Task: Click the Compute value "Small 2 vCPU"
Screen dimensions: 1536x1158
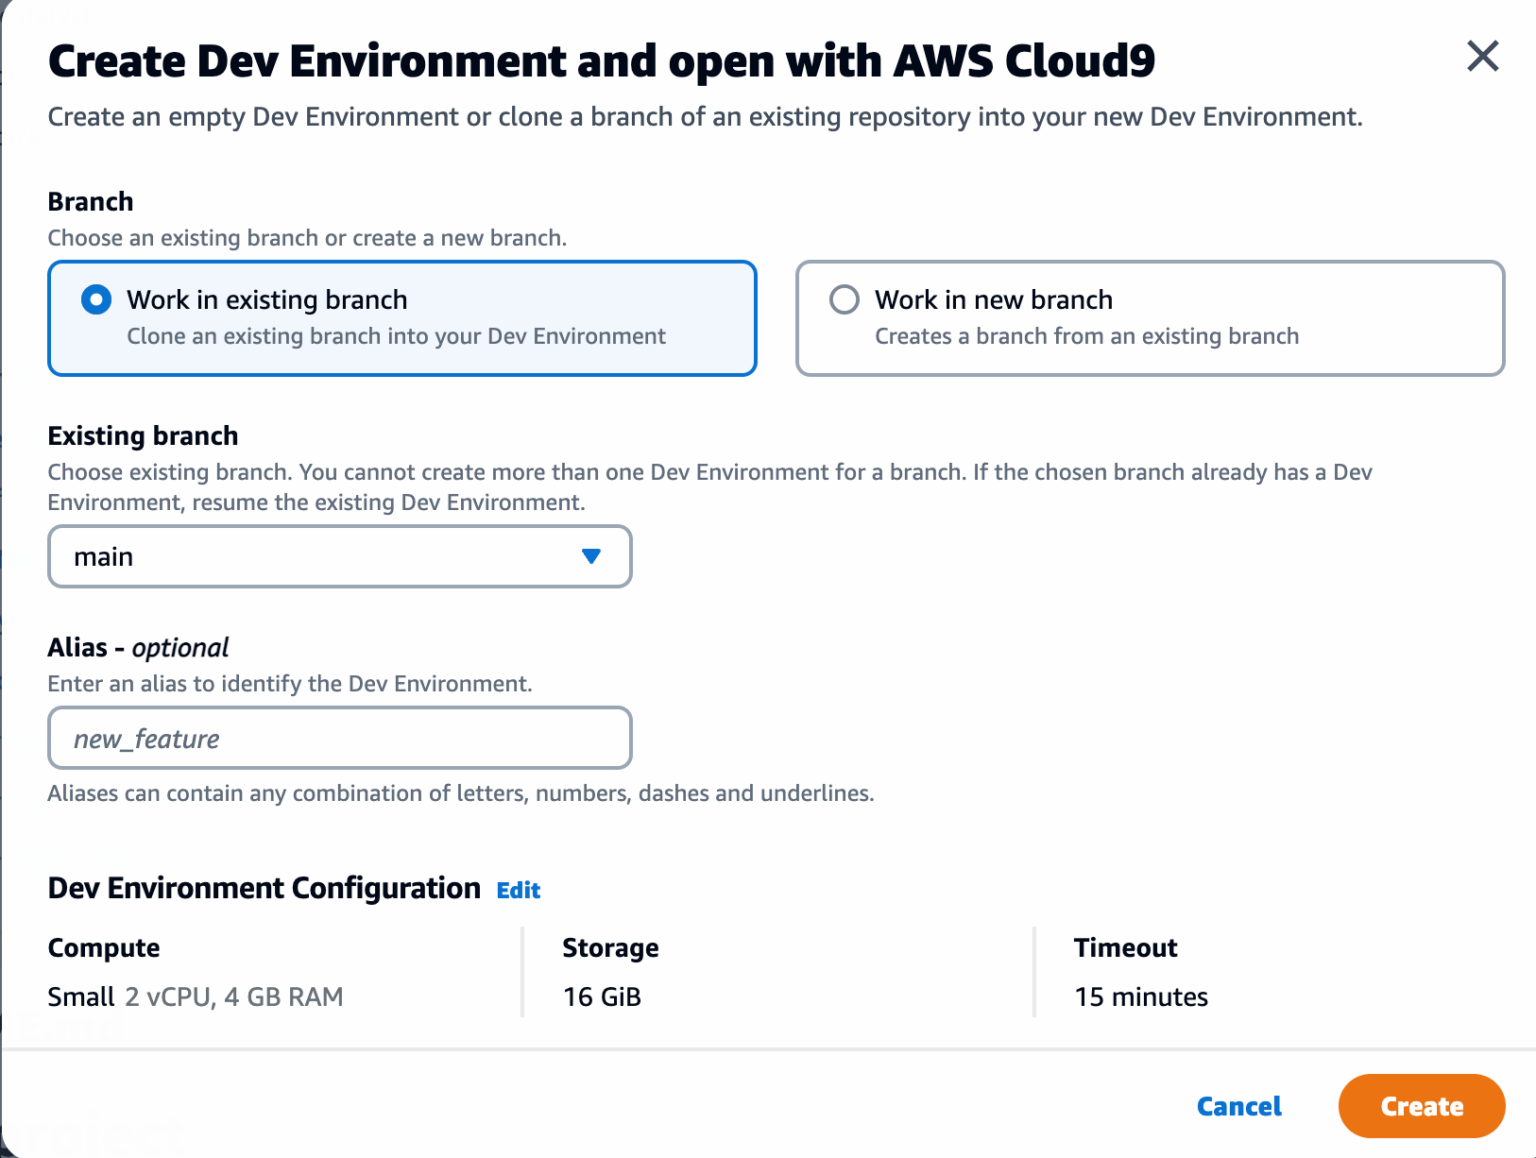Action: [195, 996]
